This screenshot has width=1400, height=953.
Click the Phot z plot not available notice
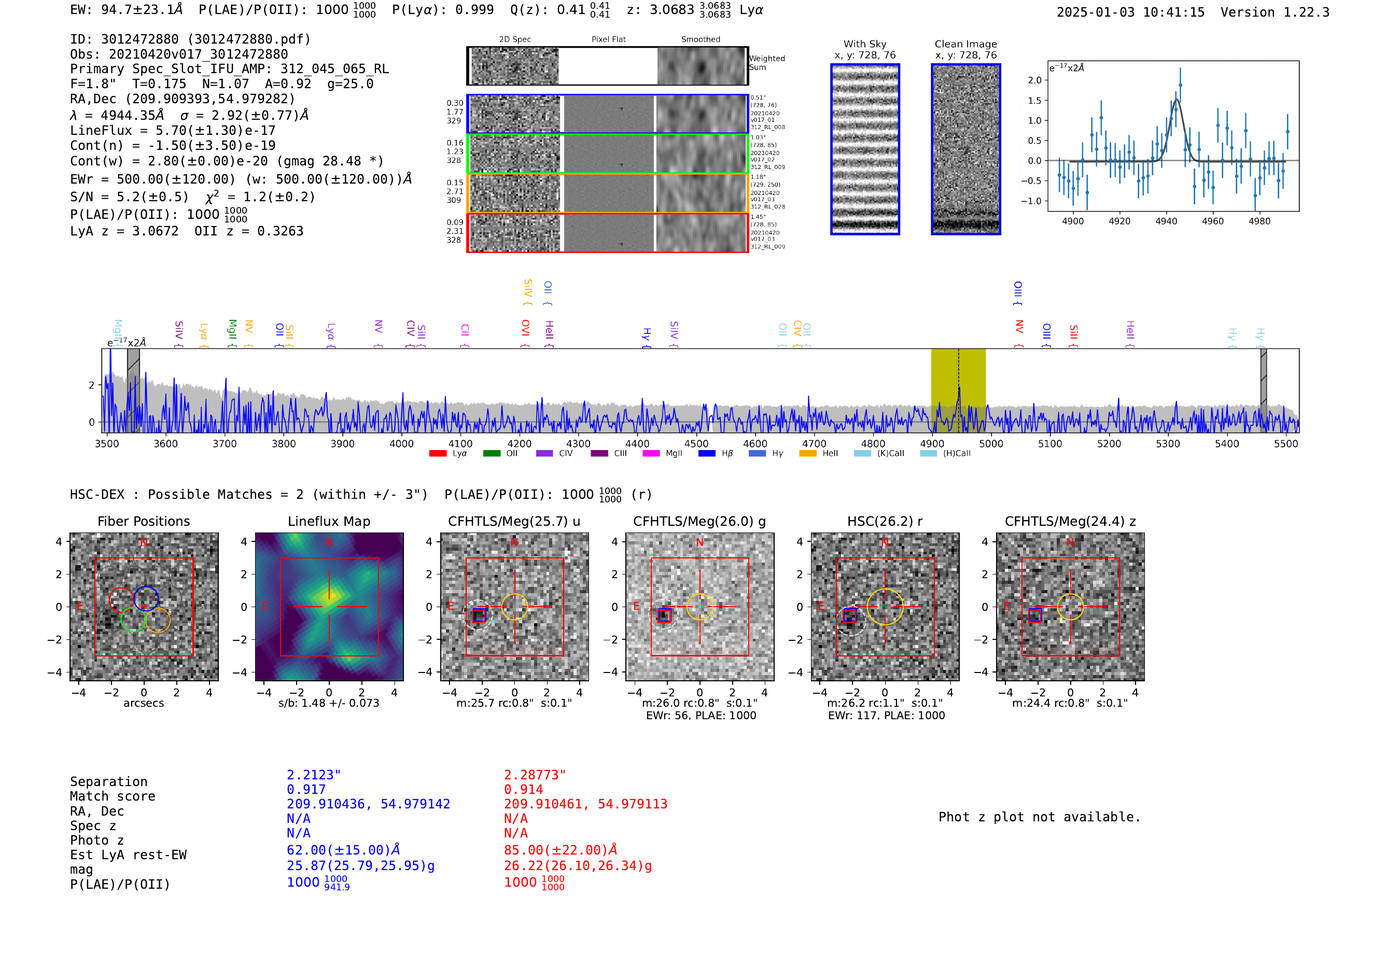(x=1039, y=817)
